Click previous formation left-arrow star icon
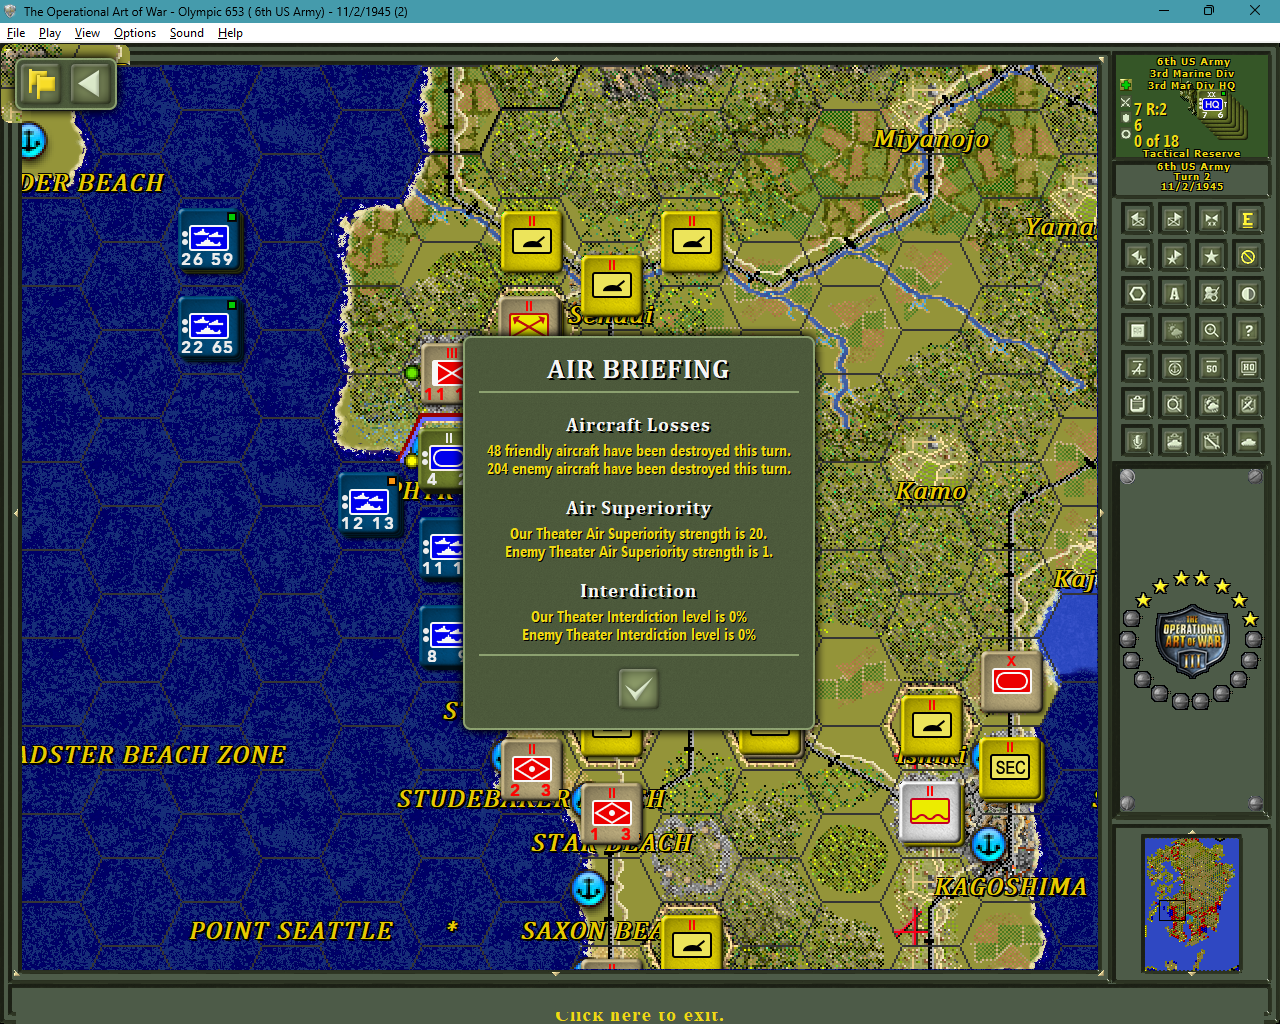Viewport: 1280px width, 1024px height. 1138,256
